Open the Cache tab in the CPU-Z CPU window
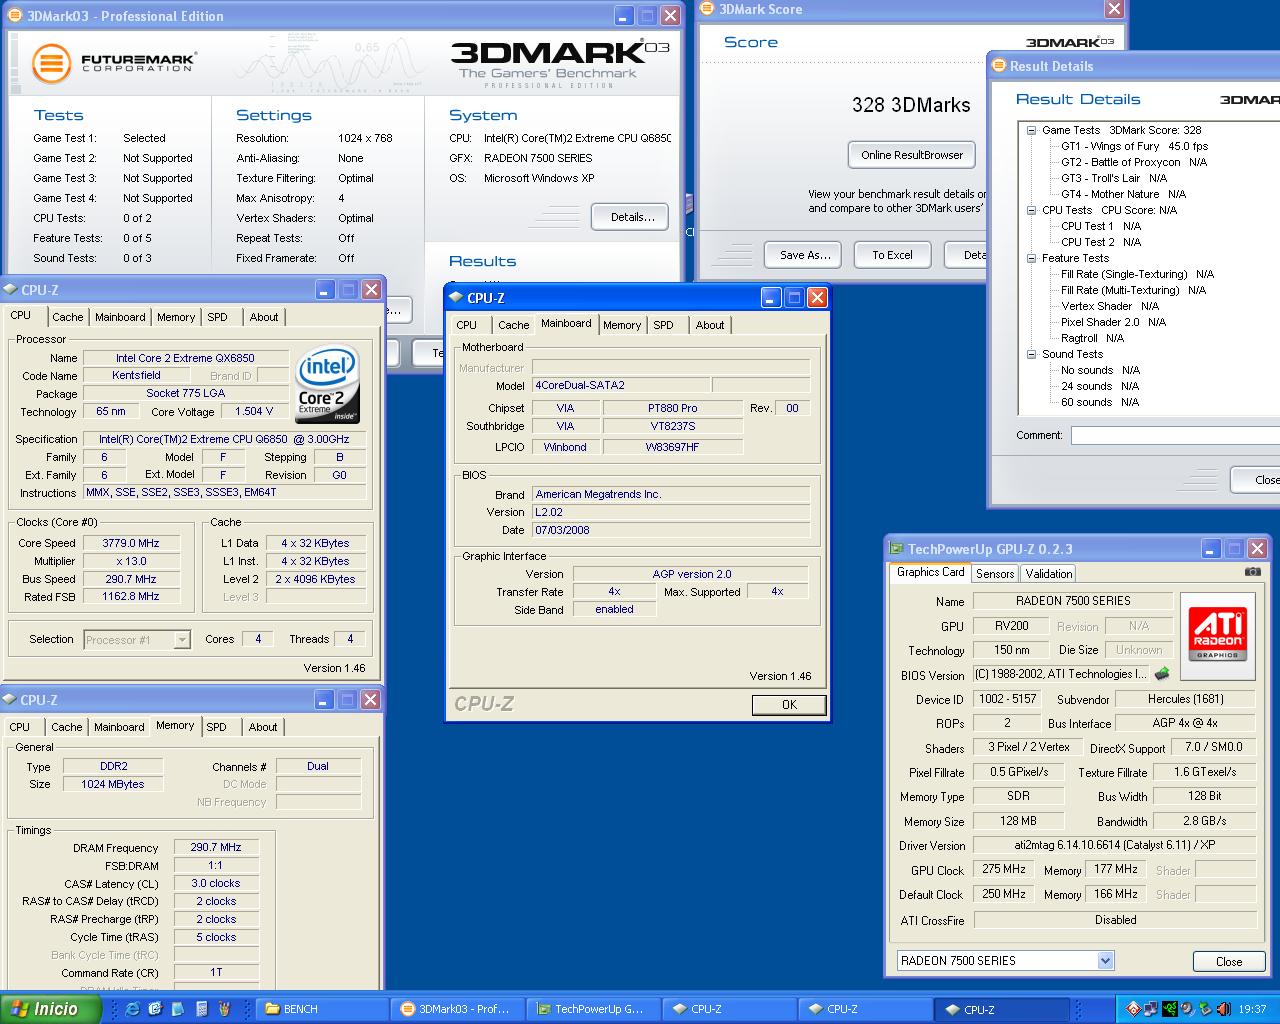The height and width of the screenshot is (1024, 1280). pyautogui.click(x=68, y=317)
